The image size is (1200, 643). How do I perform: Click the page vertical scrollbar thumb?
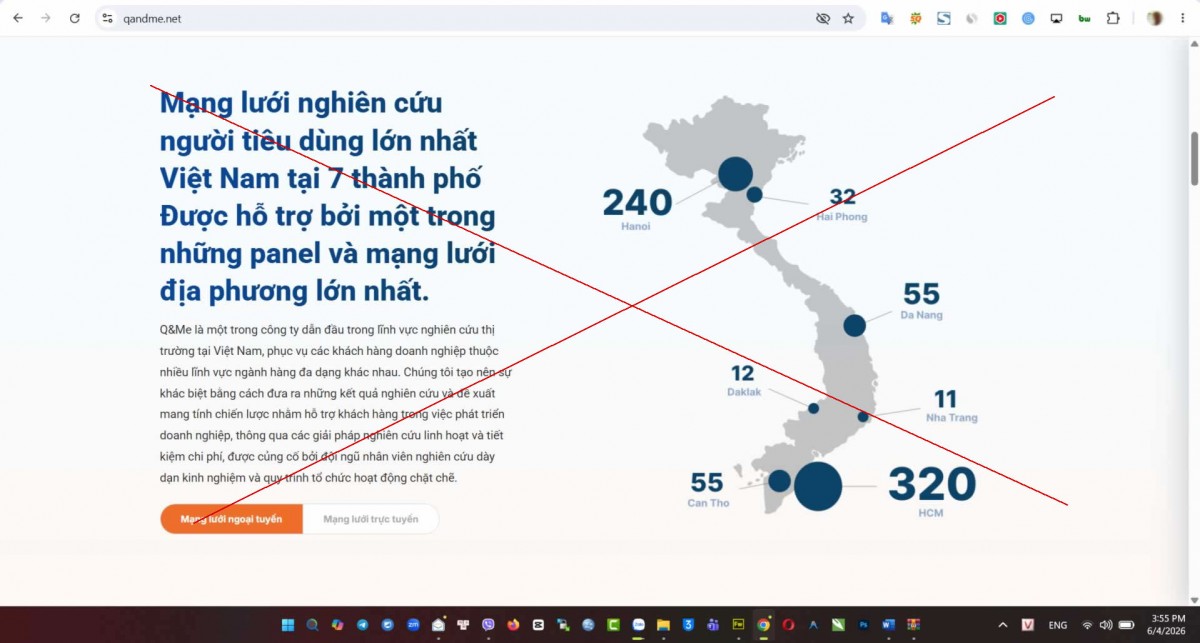(x=1192, y=157)
